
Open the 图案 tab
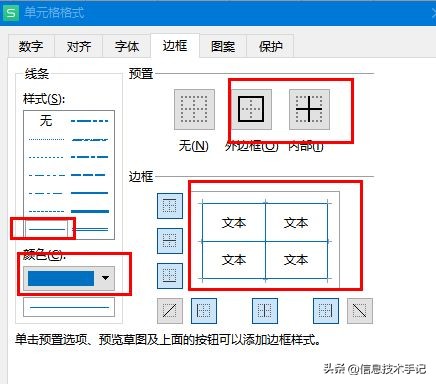(x=223, y=46)
